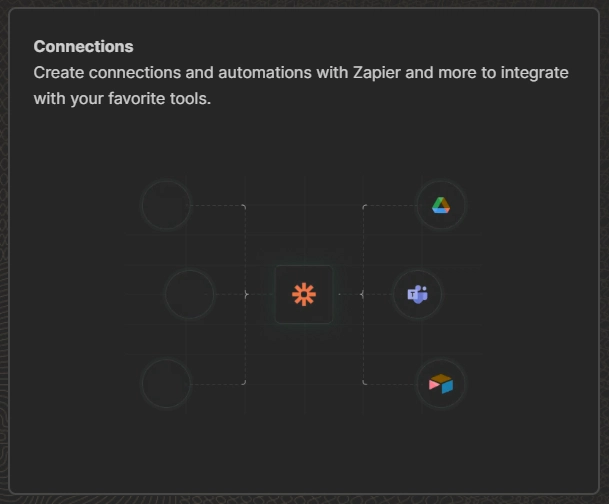This screenshot has height=504, width=609.
Task: Choose the Airtable icon
Action: pos(441,384)
